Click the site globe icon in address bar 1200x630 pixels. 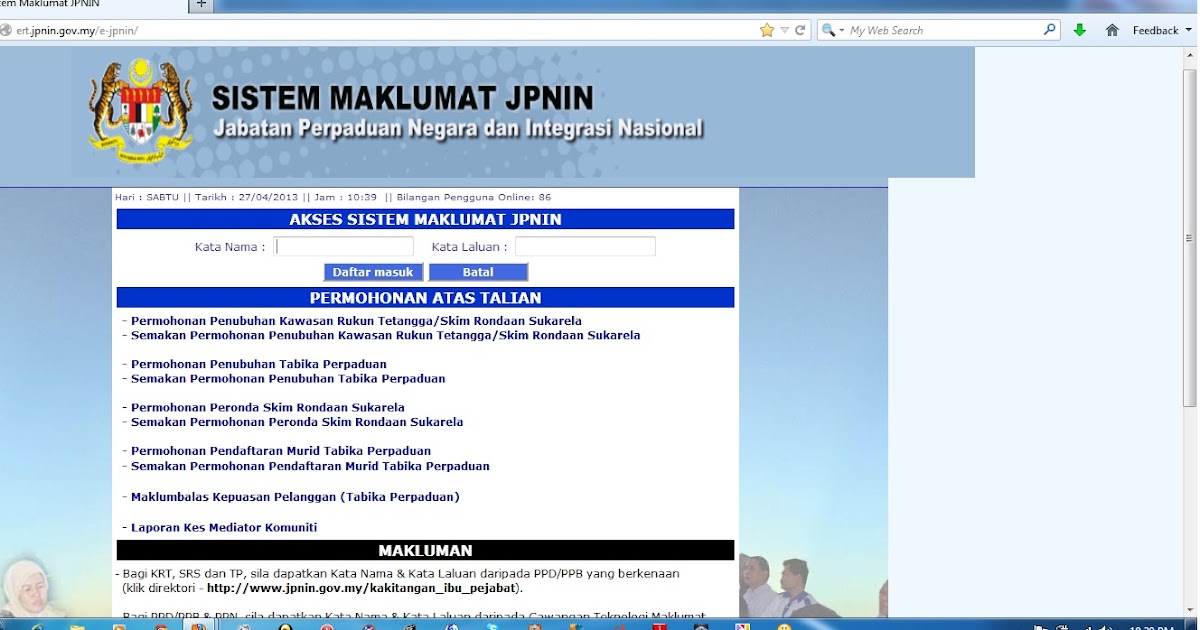6,30
